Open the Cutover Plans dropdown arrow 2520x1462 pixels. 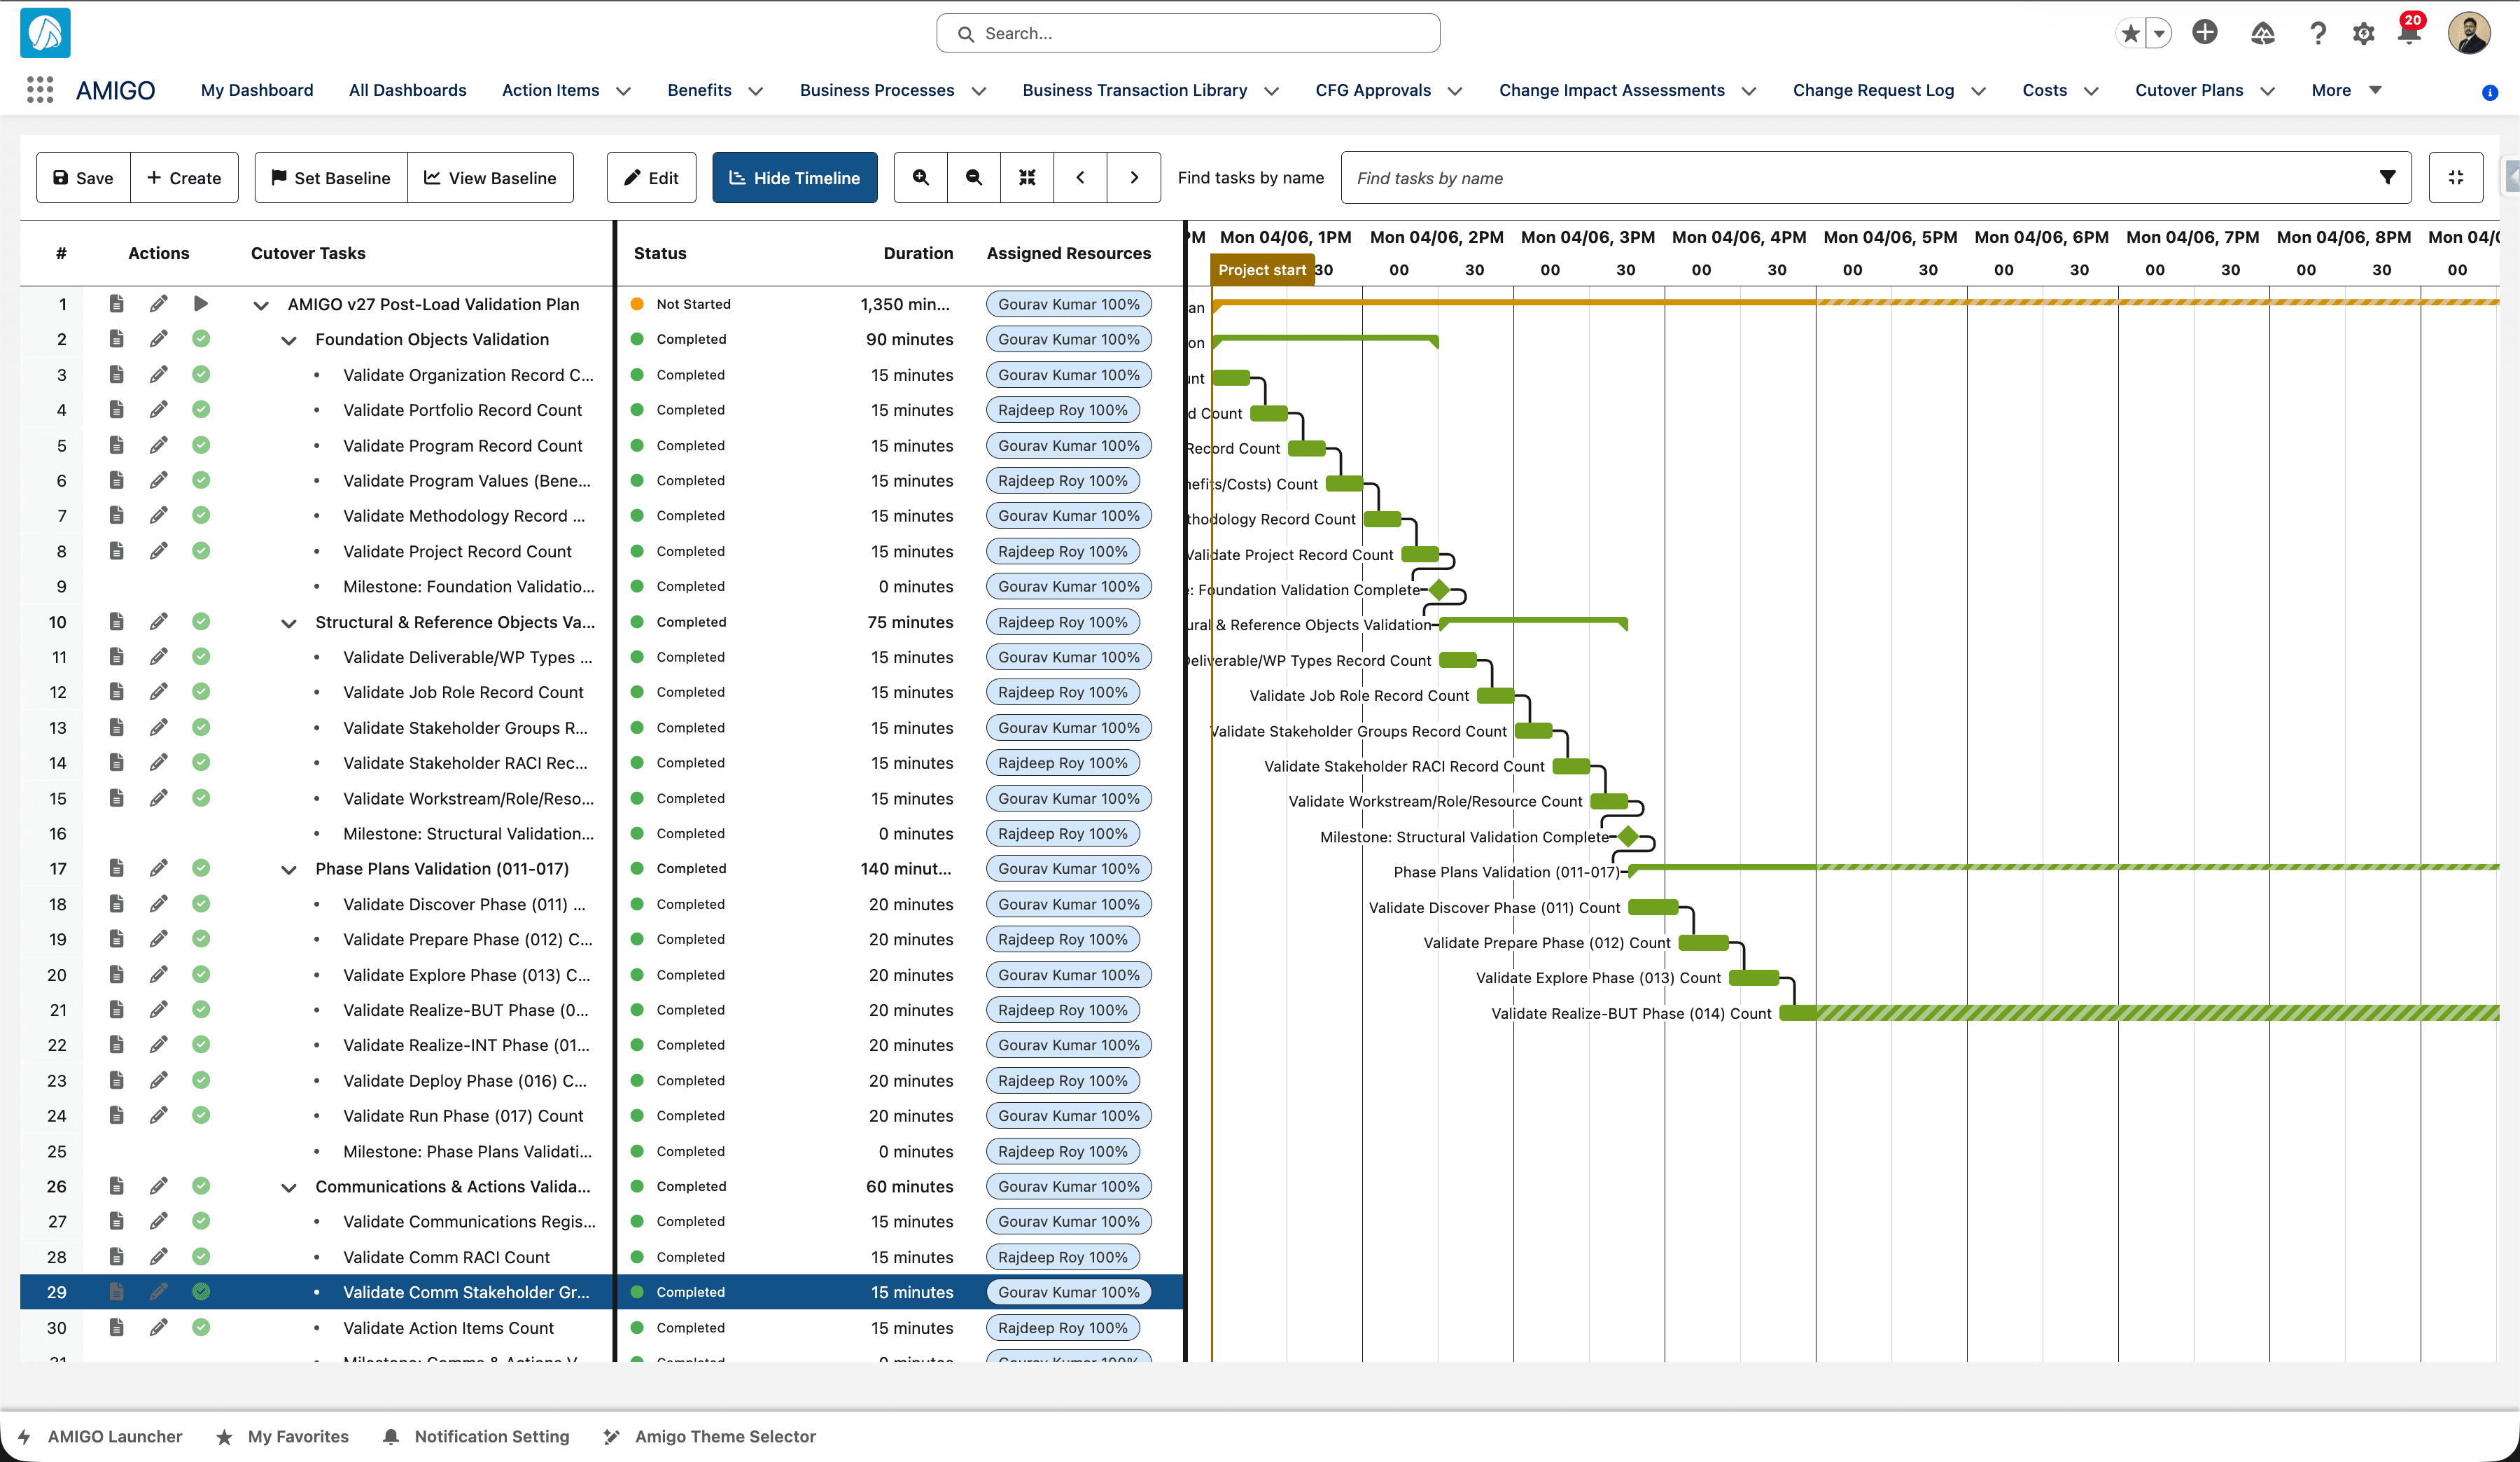2268,91
